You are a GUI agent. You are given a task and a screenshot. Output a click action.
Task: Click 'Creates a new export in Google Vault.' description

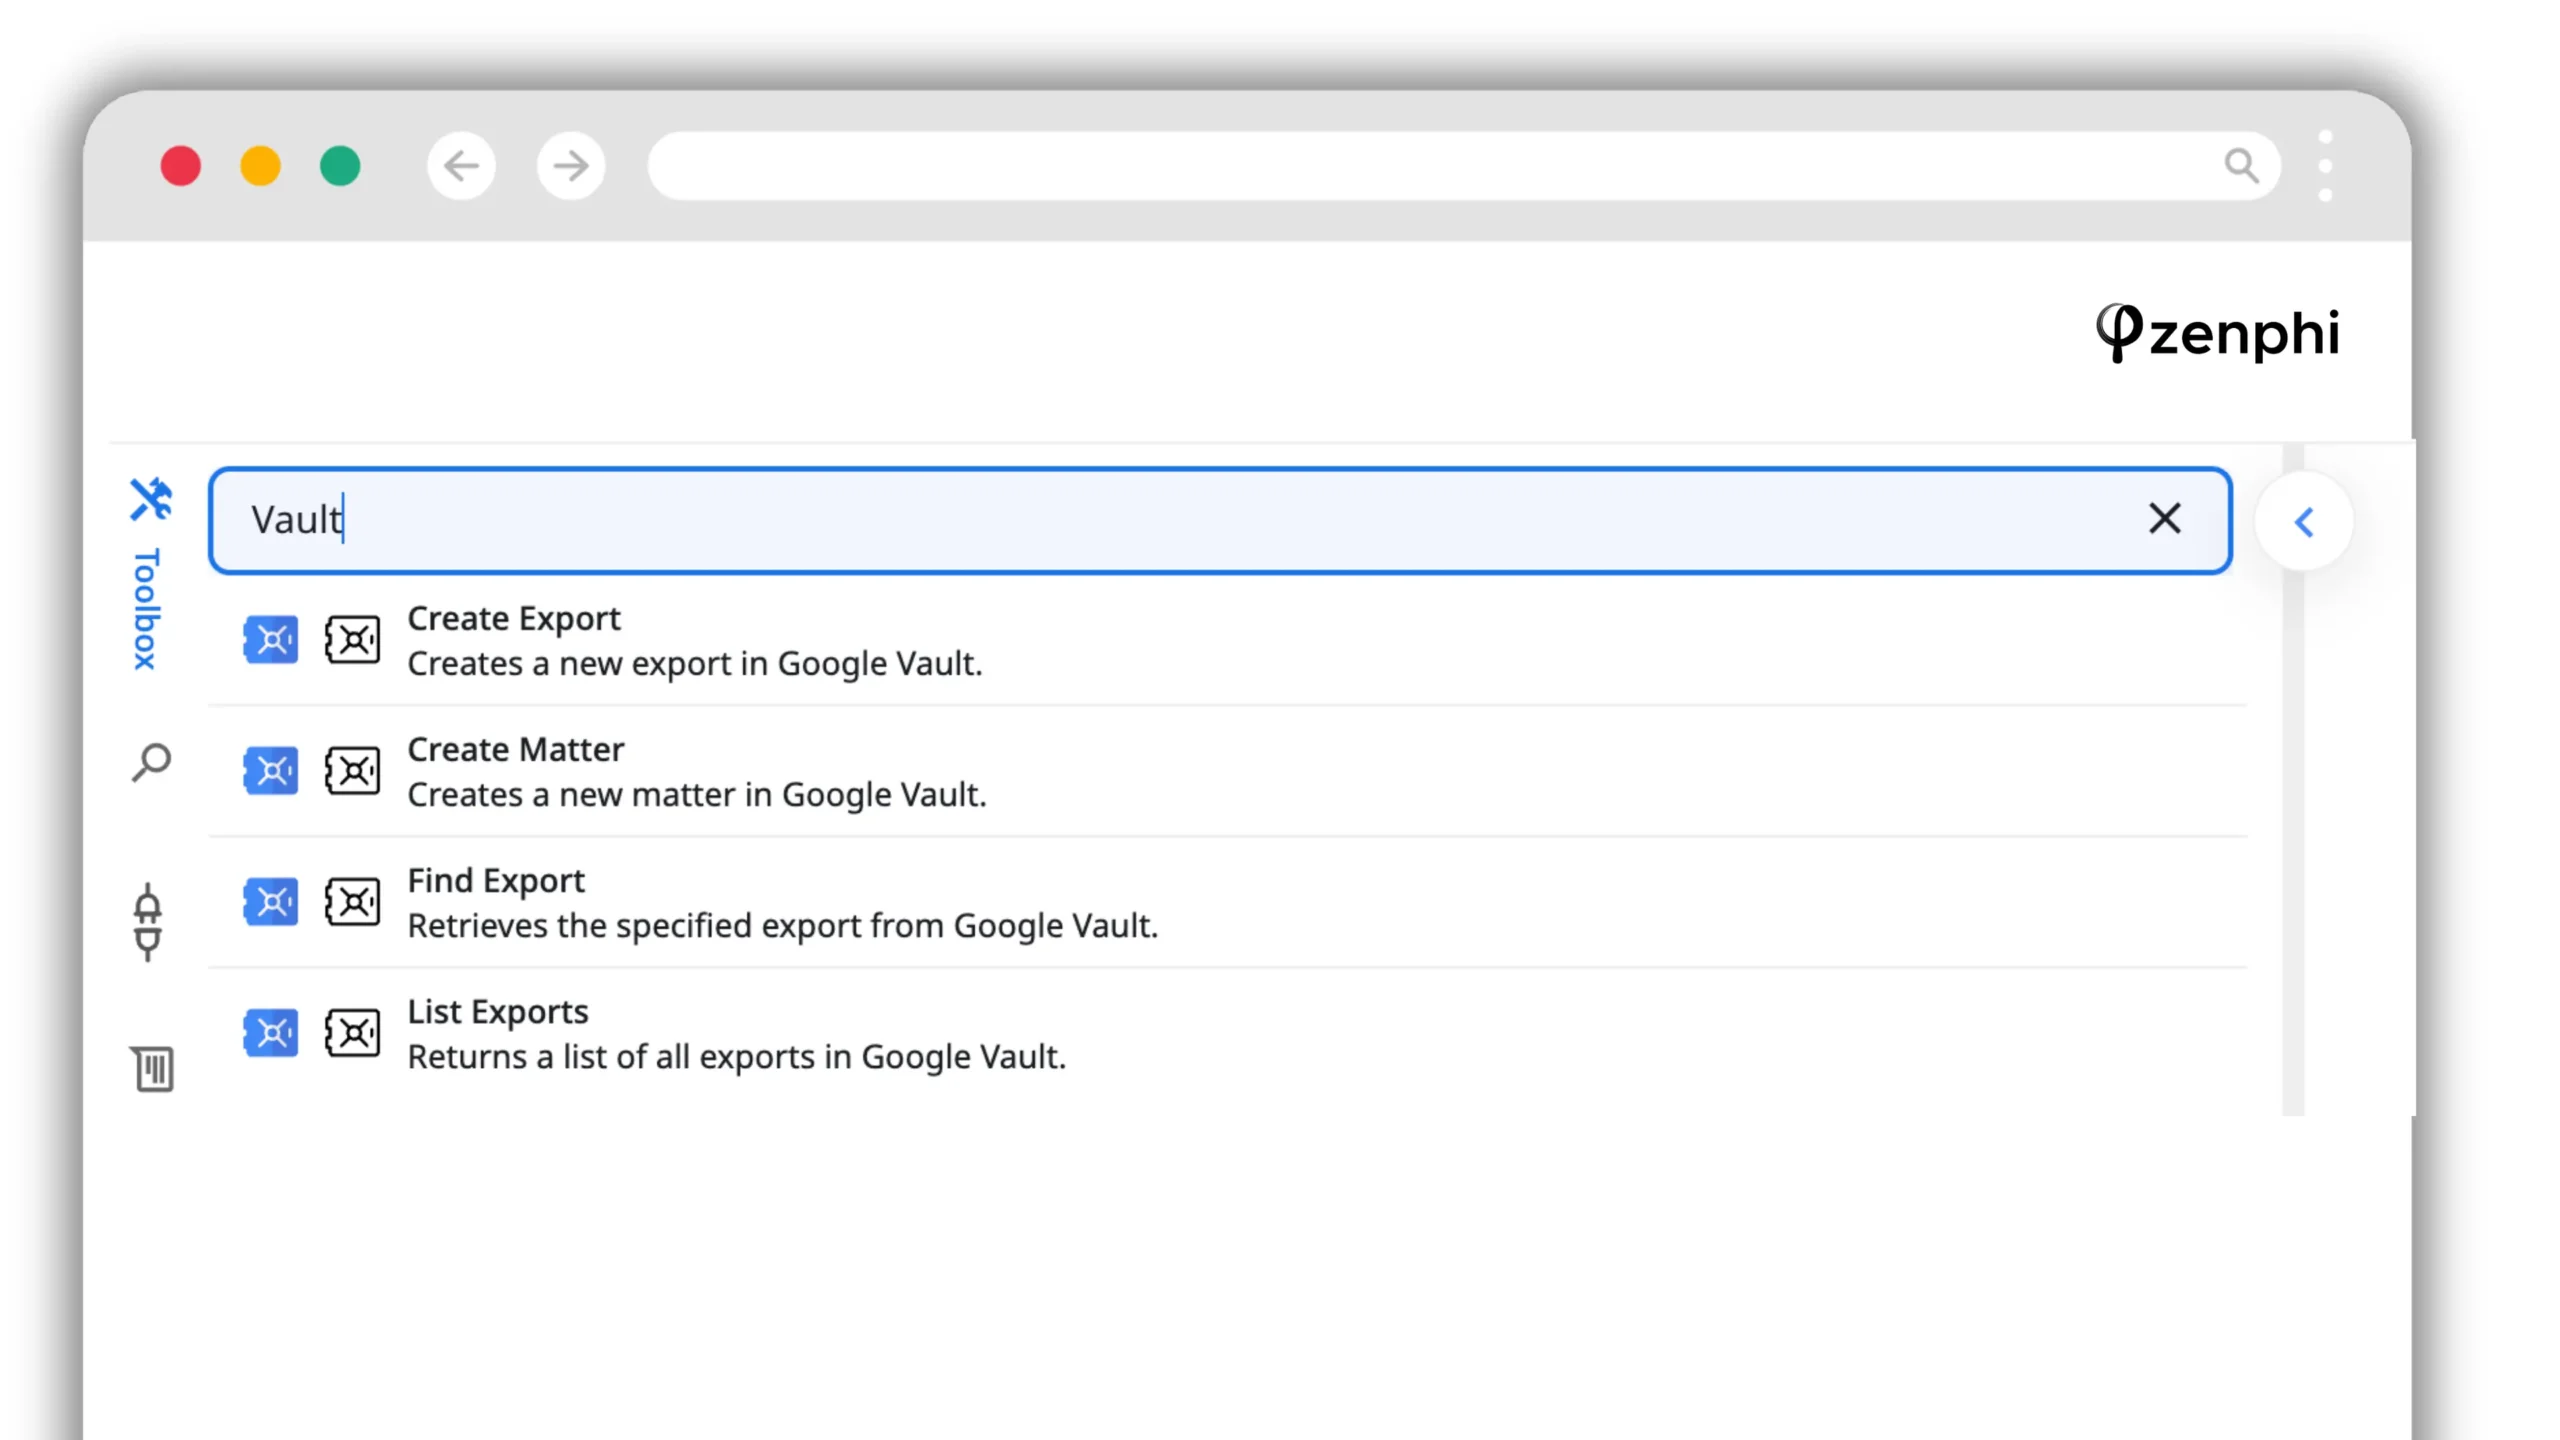pos(695,663)
